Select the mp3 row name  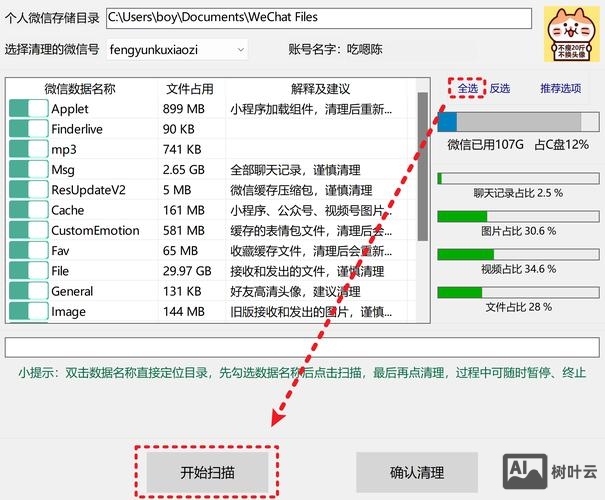coord(64,149)
